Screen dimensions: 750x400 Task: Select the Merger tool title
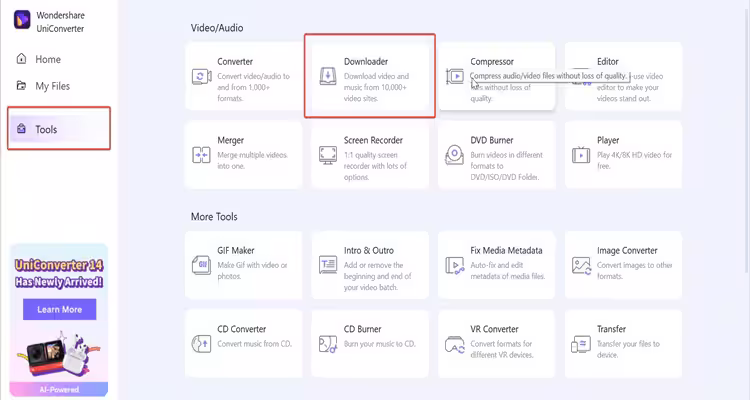coord(231,140)
